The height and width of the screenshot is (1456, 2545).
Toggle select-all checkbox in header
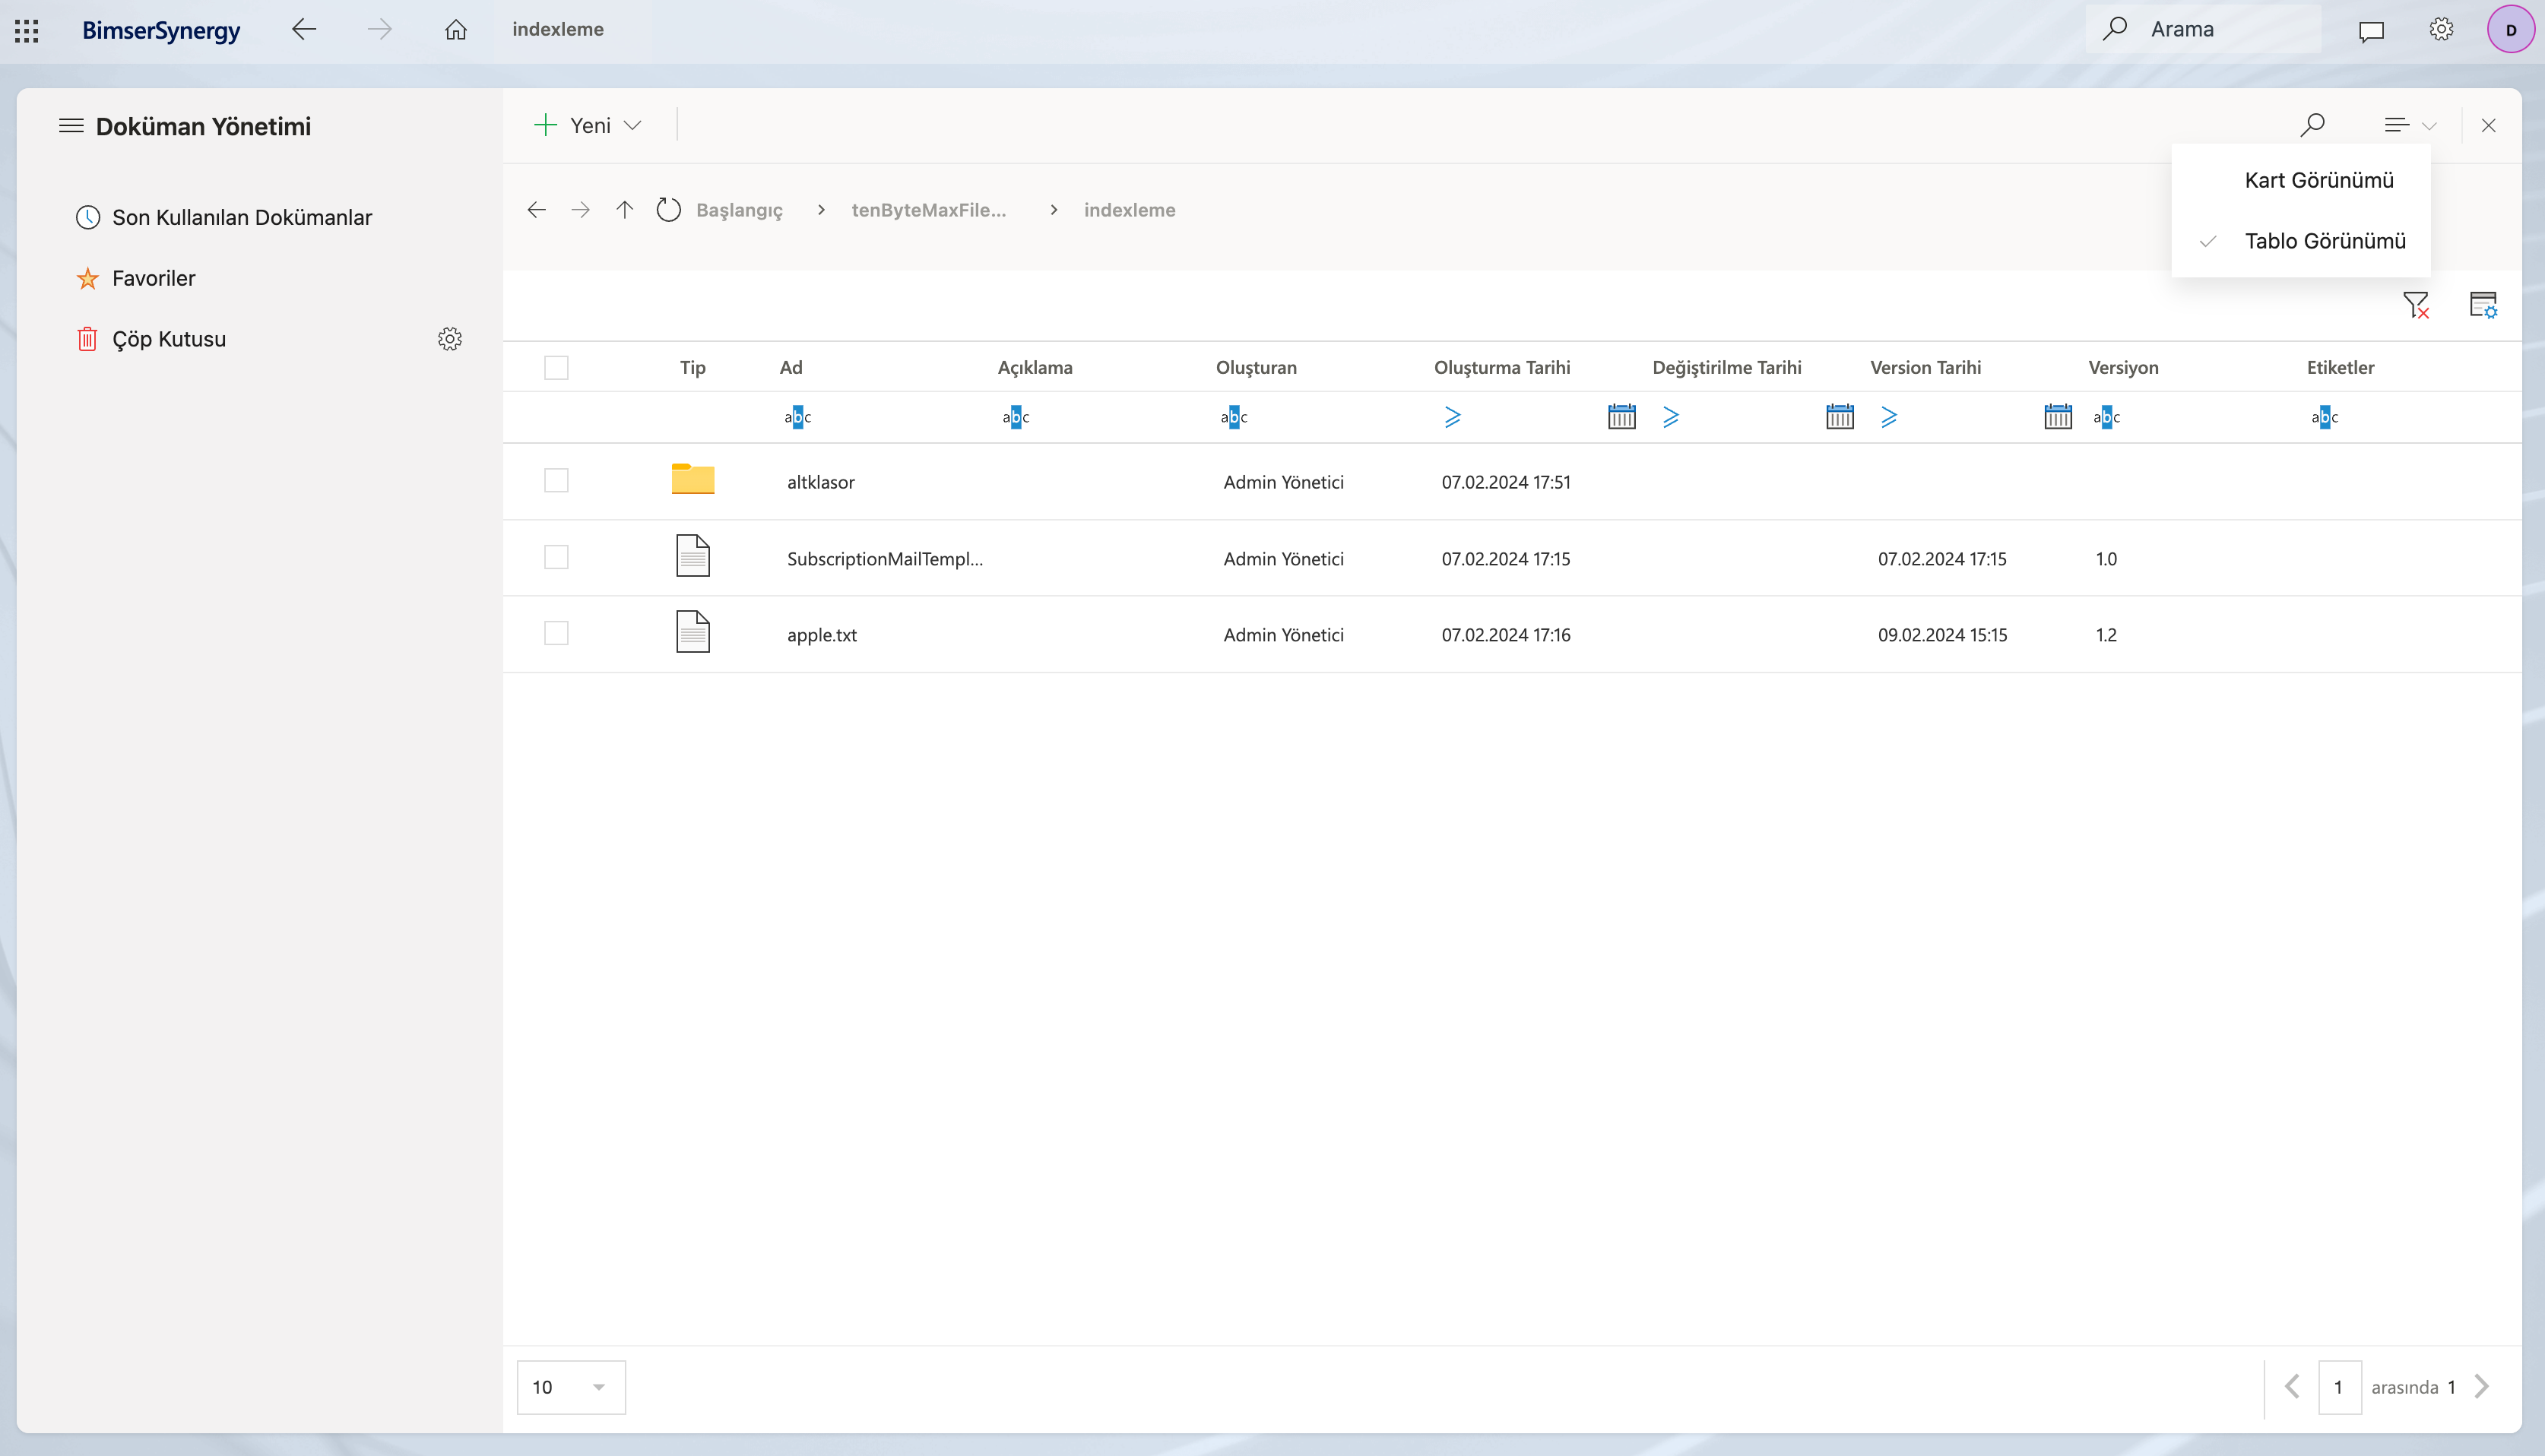(x=556, y=368)
